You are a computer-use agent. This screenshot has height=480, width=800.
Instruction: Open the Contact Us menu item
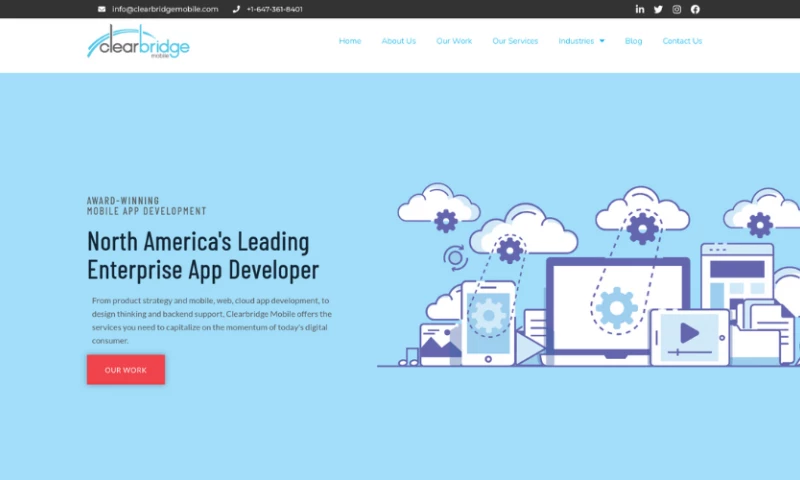click(x=682, y=41)
